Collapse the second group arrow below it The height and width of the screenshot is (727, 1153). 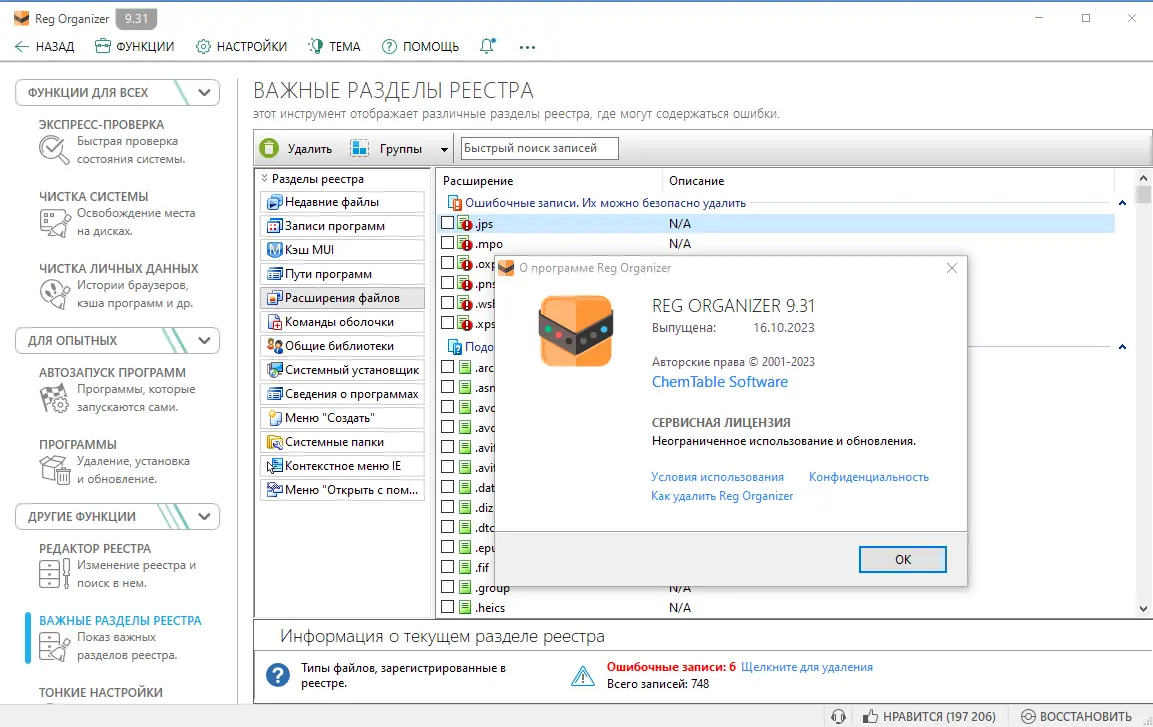(x=1122, y=347)
